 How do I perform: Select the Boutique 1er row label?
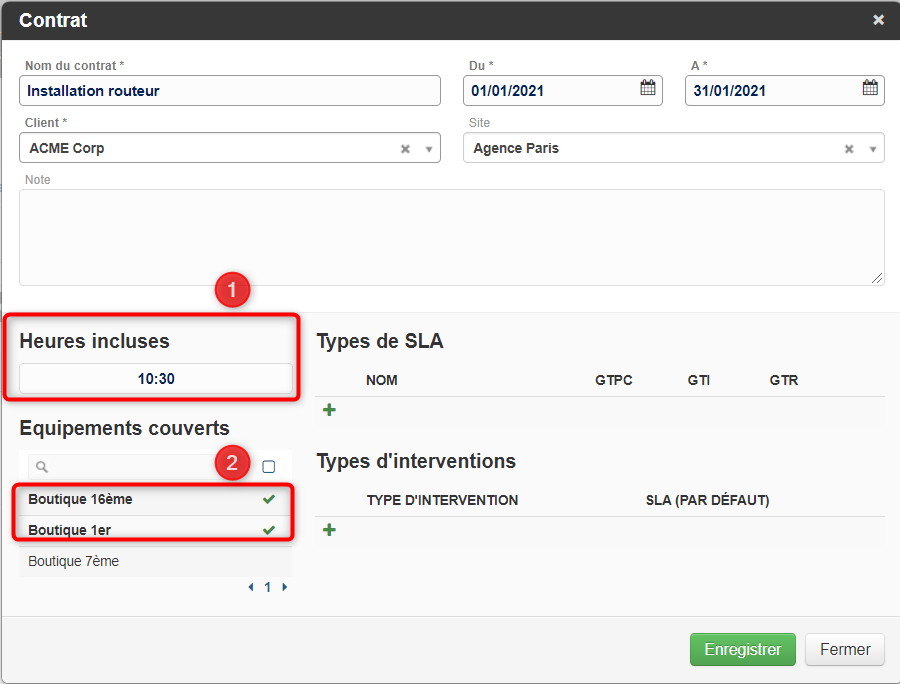click(x=69, y=530)
